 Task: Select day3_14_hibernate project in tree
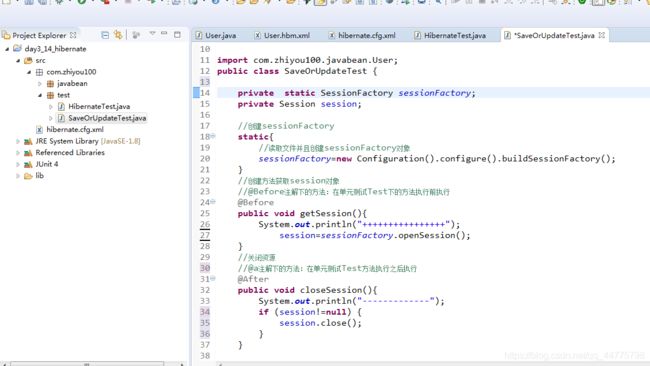56,49
